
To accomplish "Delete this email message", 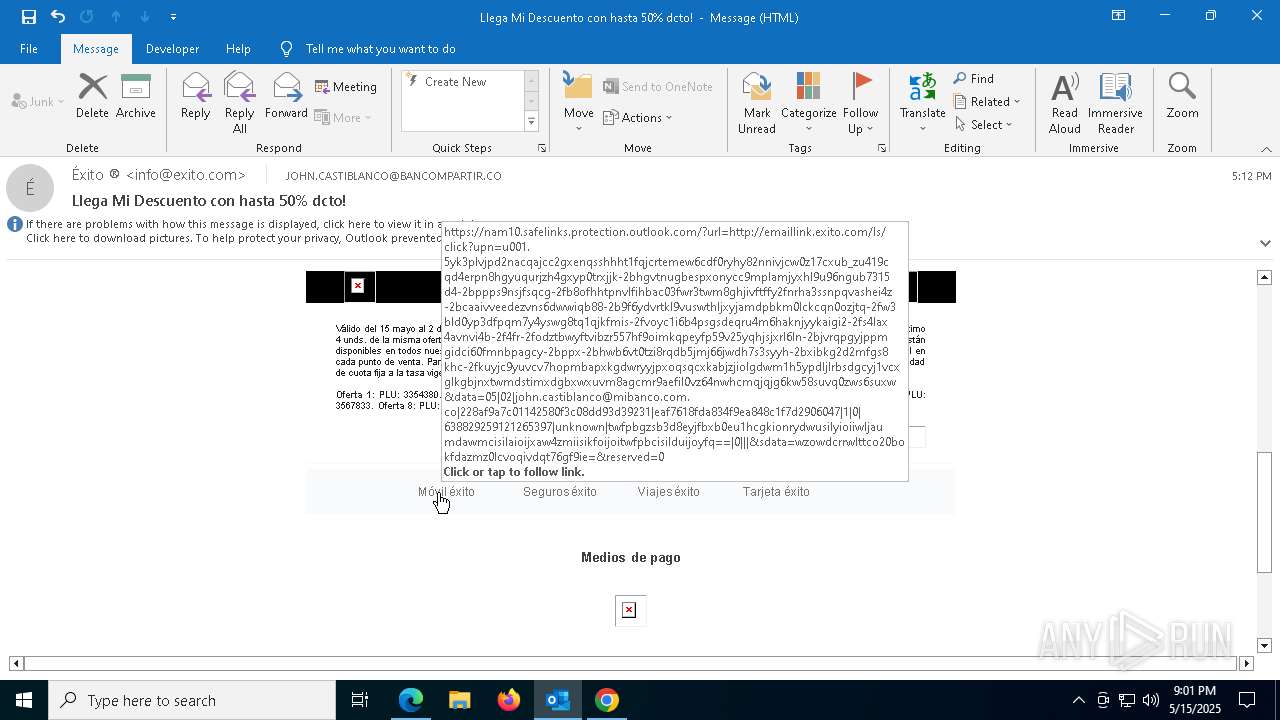I will (92, 96).
